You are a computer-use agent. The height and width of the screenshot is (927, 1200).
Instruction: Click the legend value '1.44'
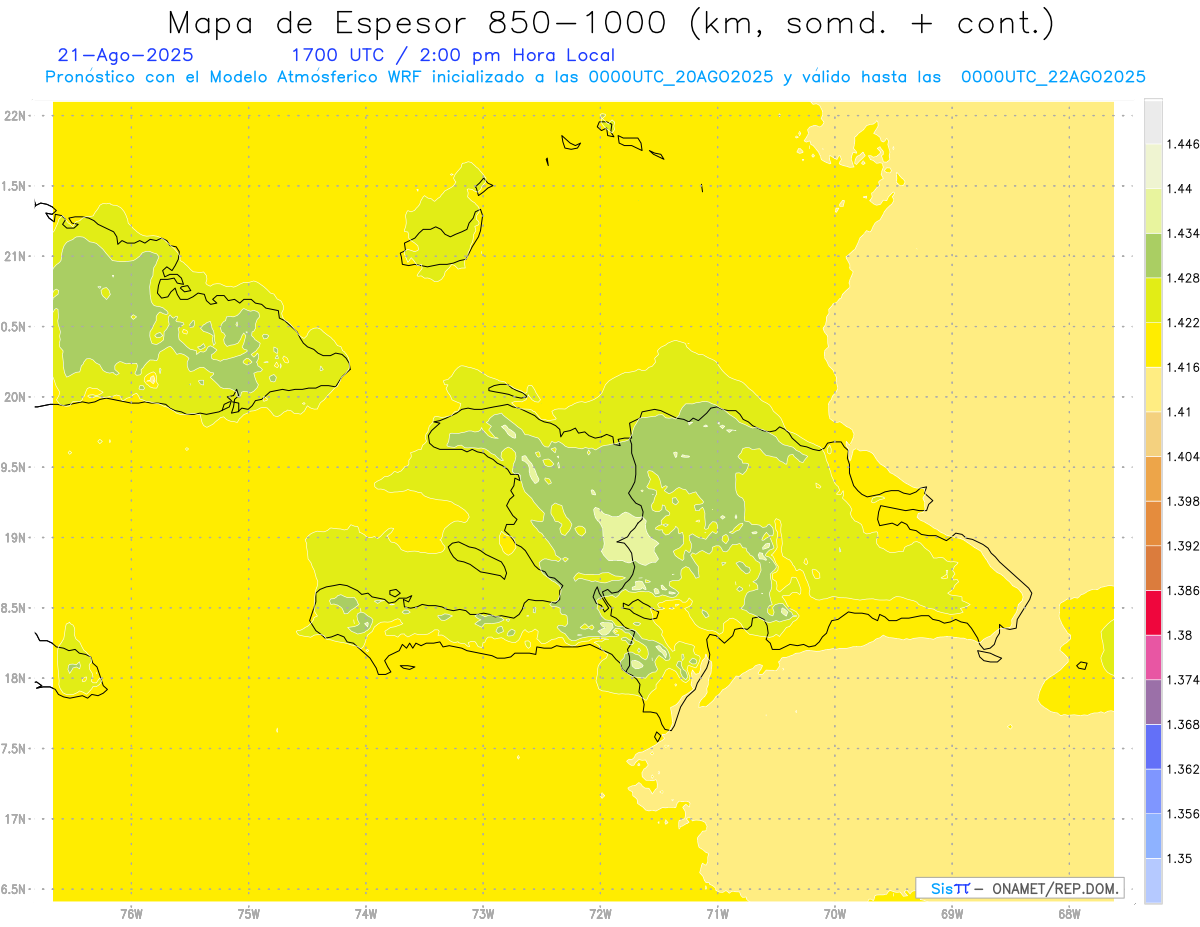(x=1179, y=188)
